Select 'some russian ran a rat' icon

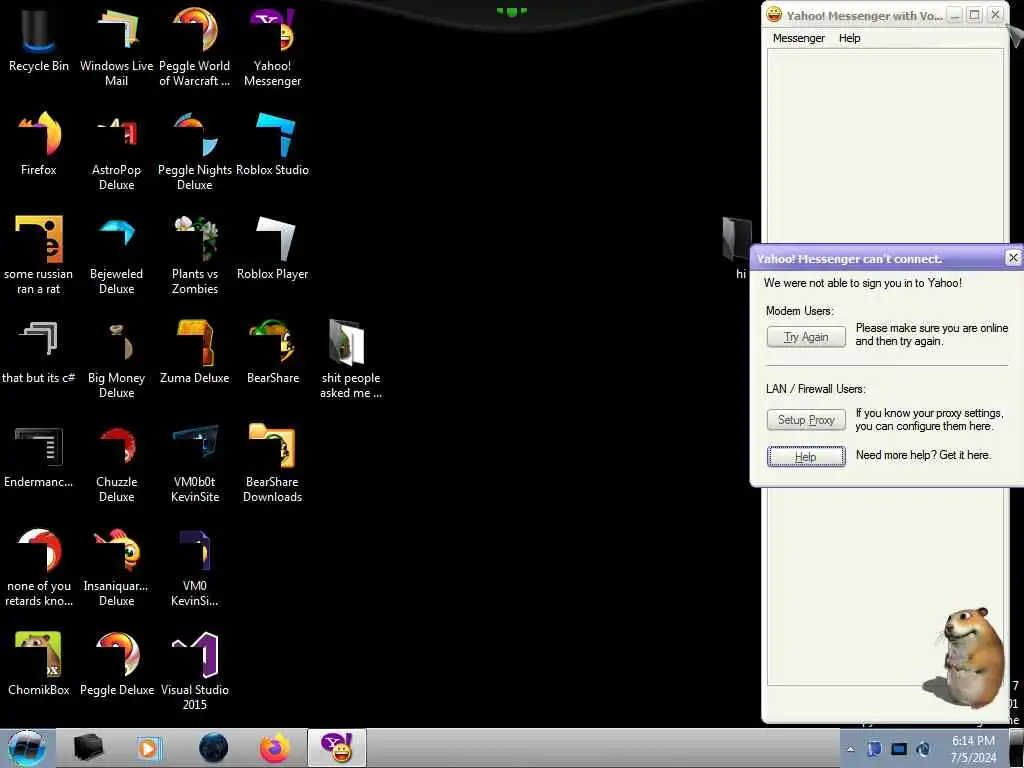39,255
